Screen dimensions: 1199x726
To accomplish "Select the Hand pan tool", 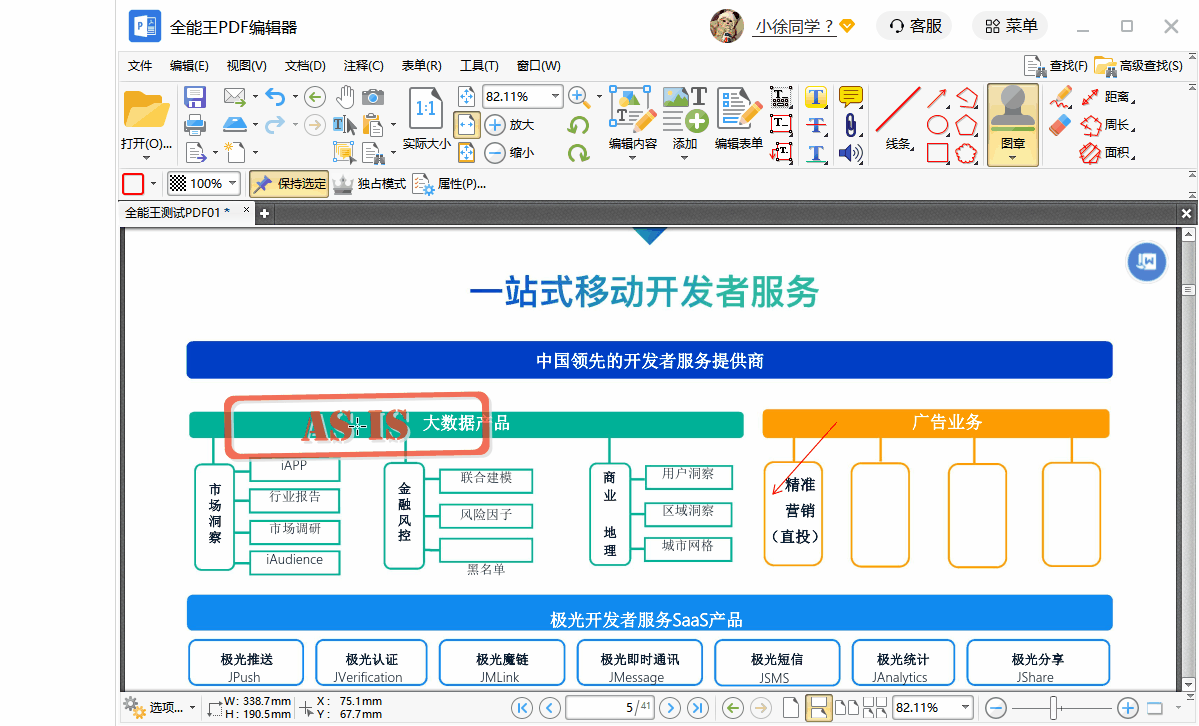I will 345,97.
